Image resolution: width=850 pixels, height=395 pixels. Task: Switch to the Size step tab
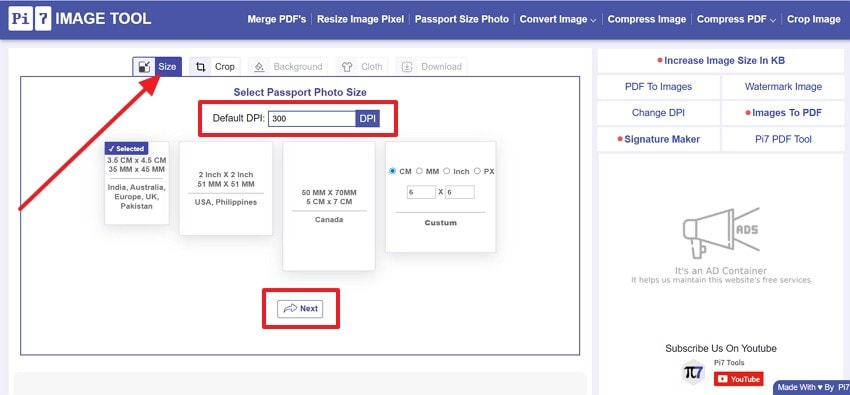tap(157, 67)
